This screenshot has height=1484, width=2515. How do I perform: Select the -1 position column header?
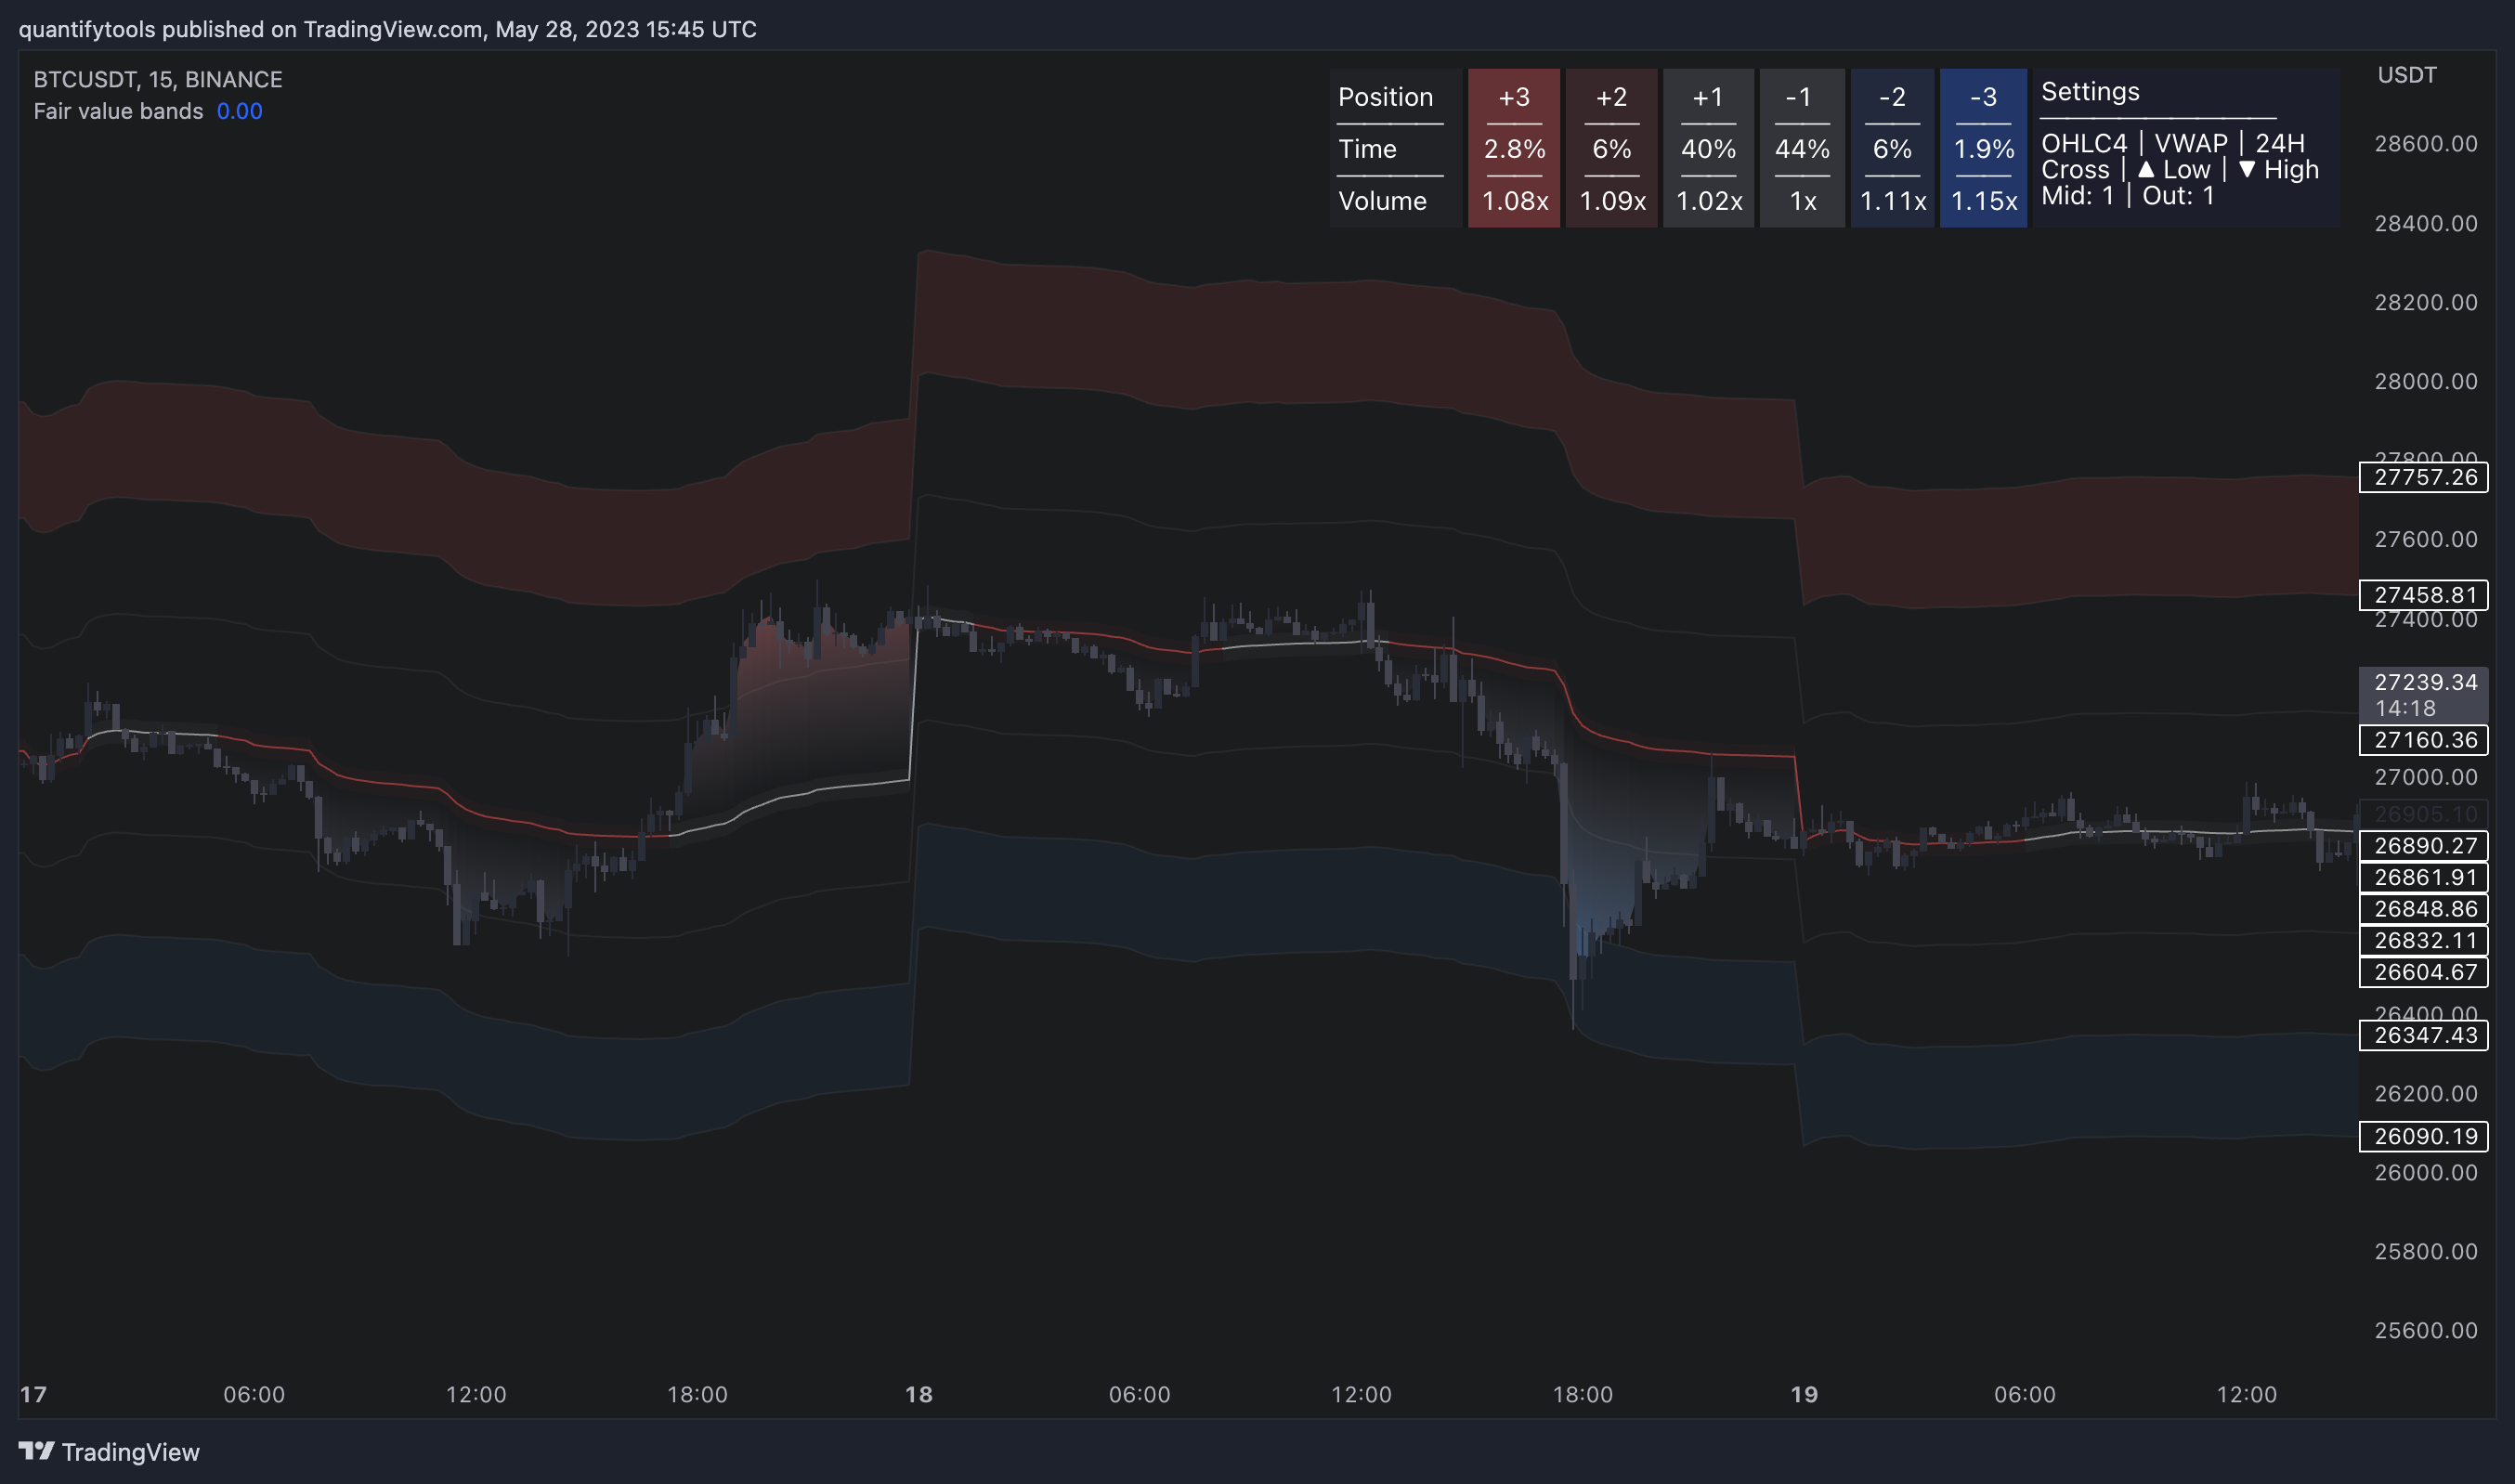coord(1799,97)
